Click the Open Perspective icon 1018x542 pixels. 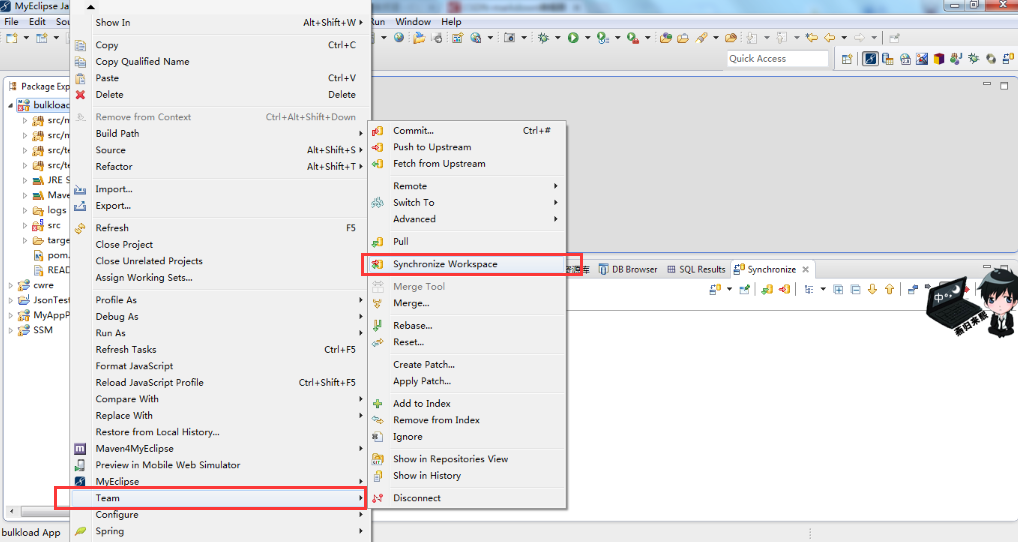click(847, 59)
